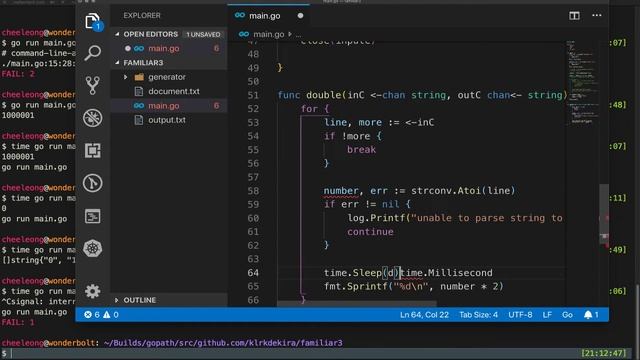640x360 pixels.
Task: Open the More Actions ellipsis menu
Action: (x=597, y=16)
